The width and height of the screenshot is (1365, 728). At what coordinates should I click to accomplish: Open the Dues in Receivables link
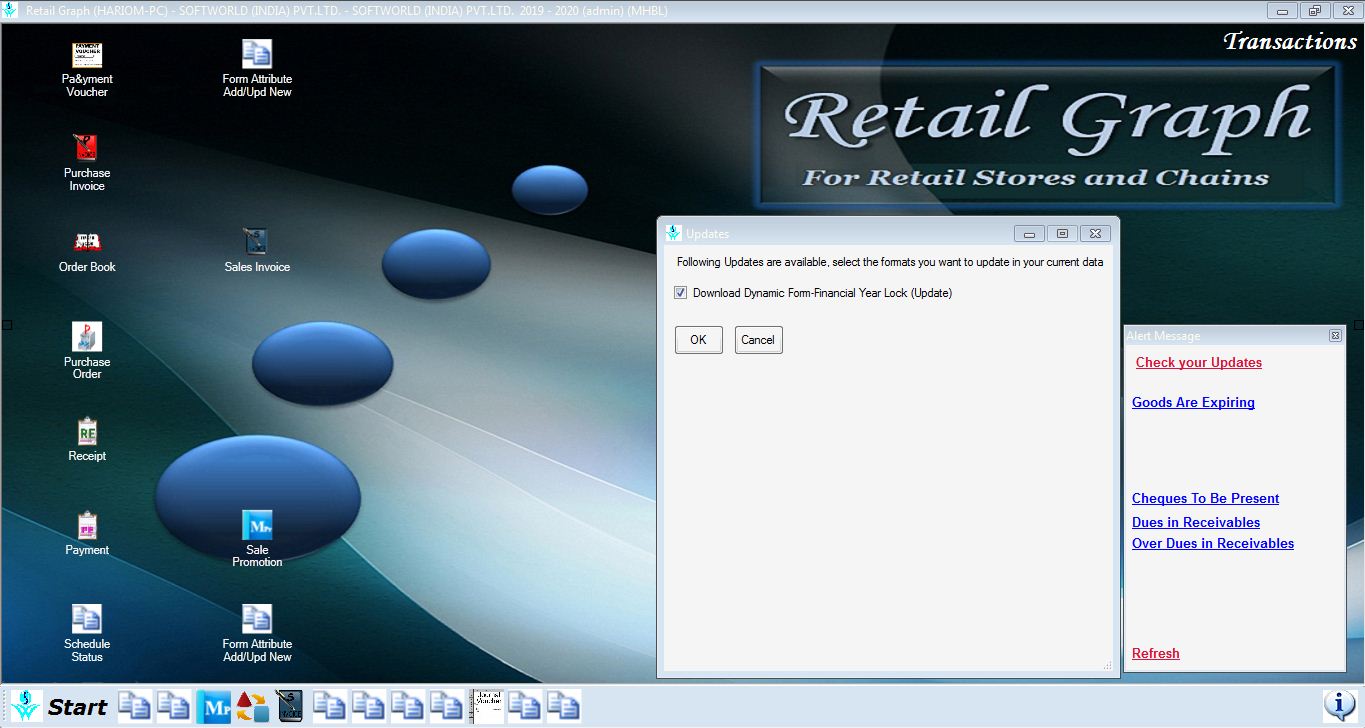[x=1196, y=523]
